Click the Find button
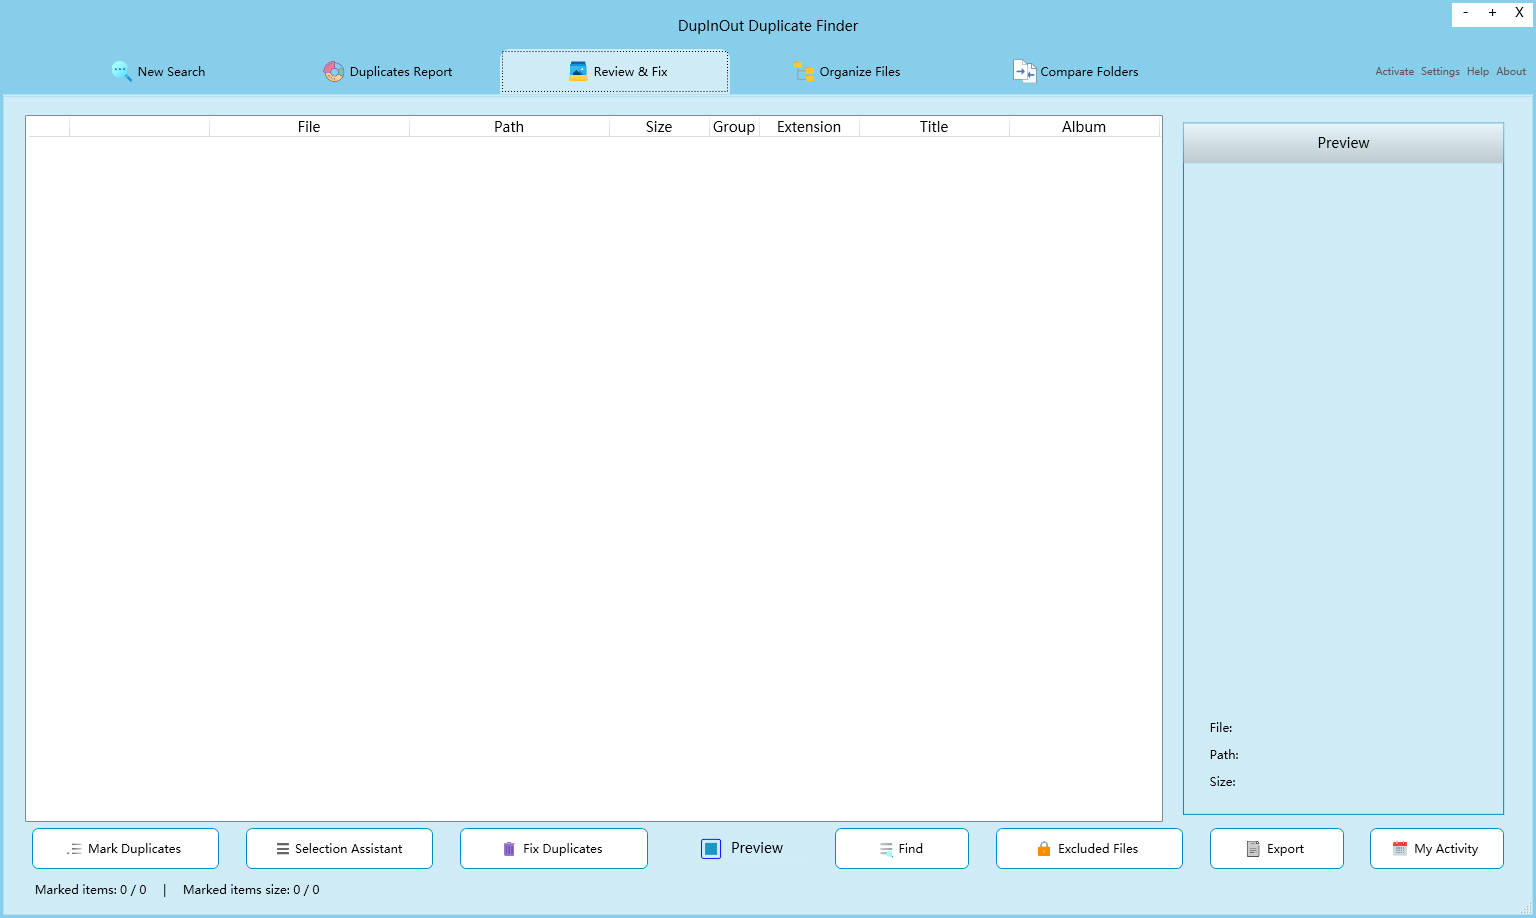 tap(902, 849)
